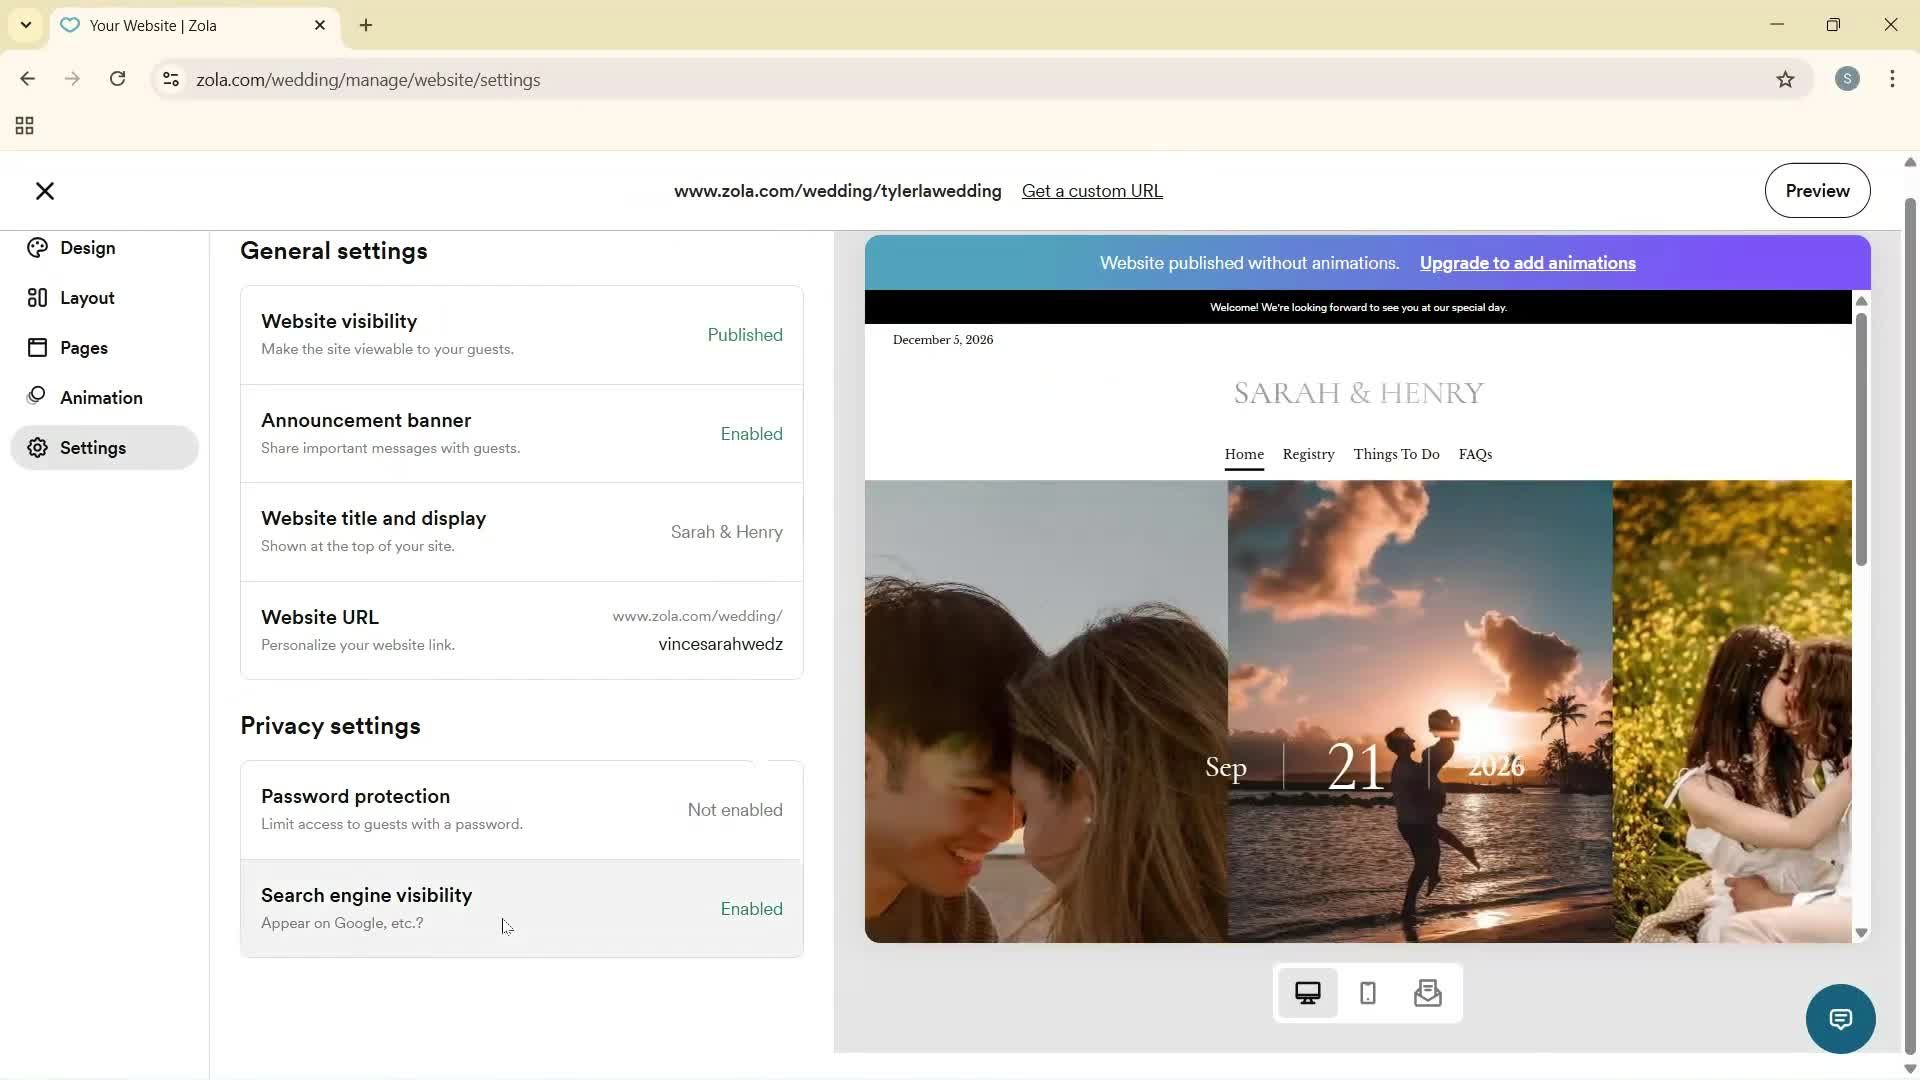Viewport: 1920px width, 1080px height.
Task: Switch to the Animation section
Action: [x=100, y=397]
